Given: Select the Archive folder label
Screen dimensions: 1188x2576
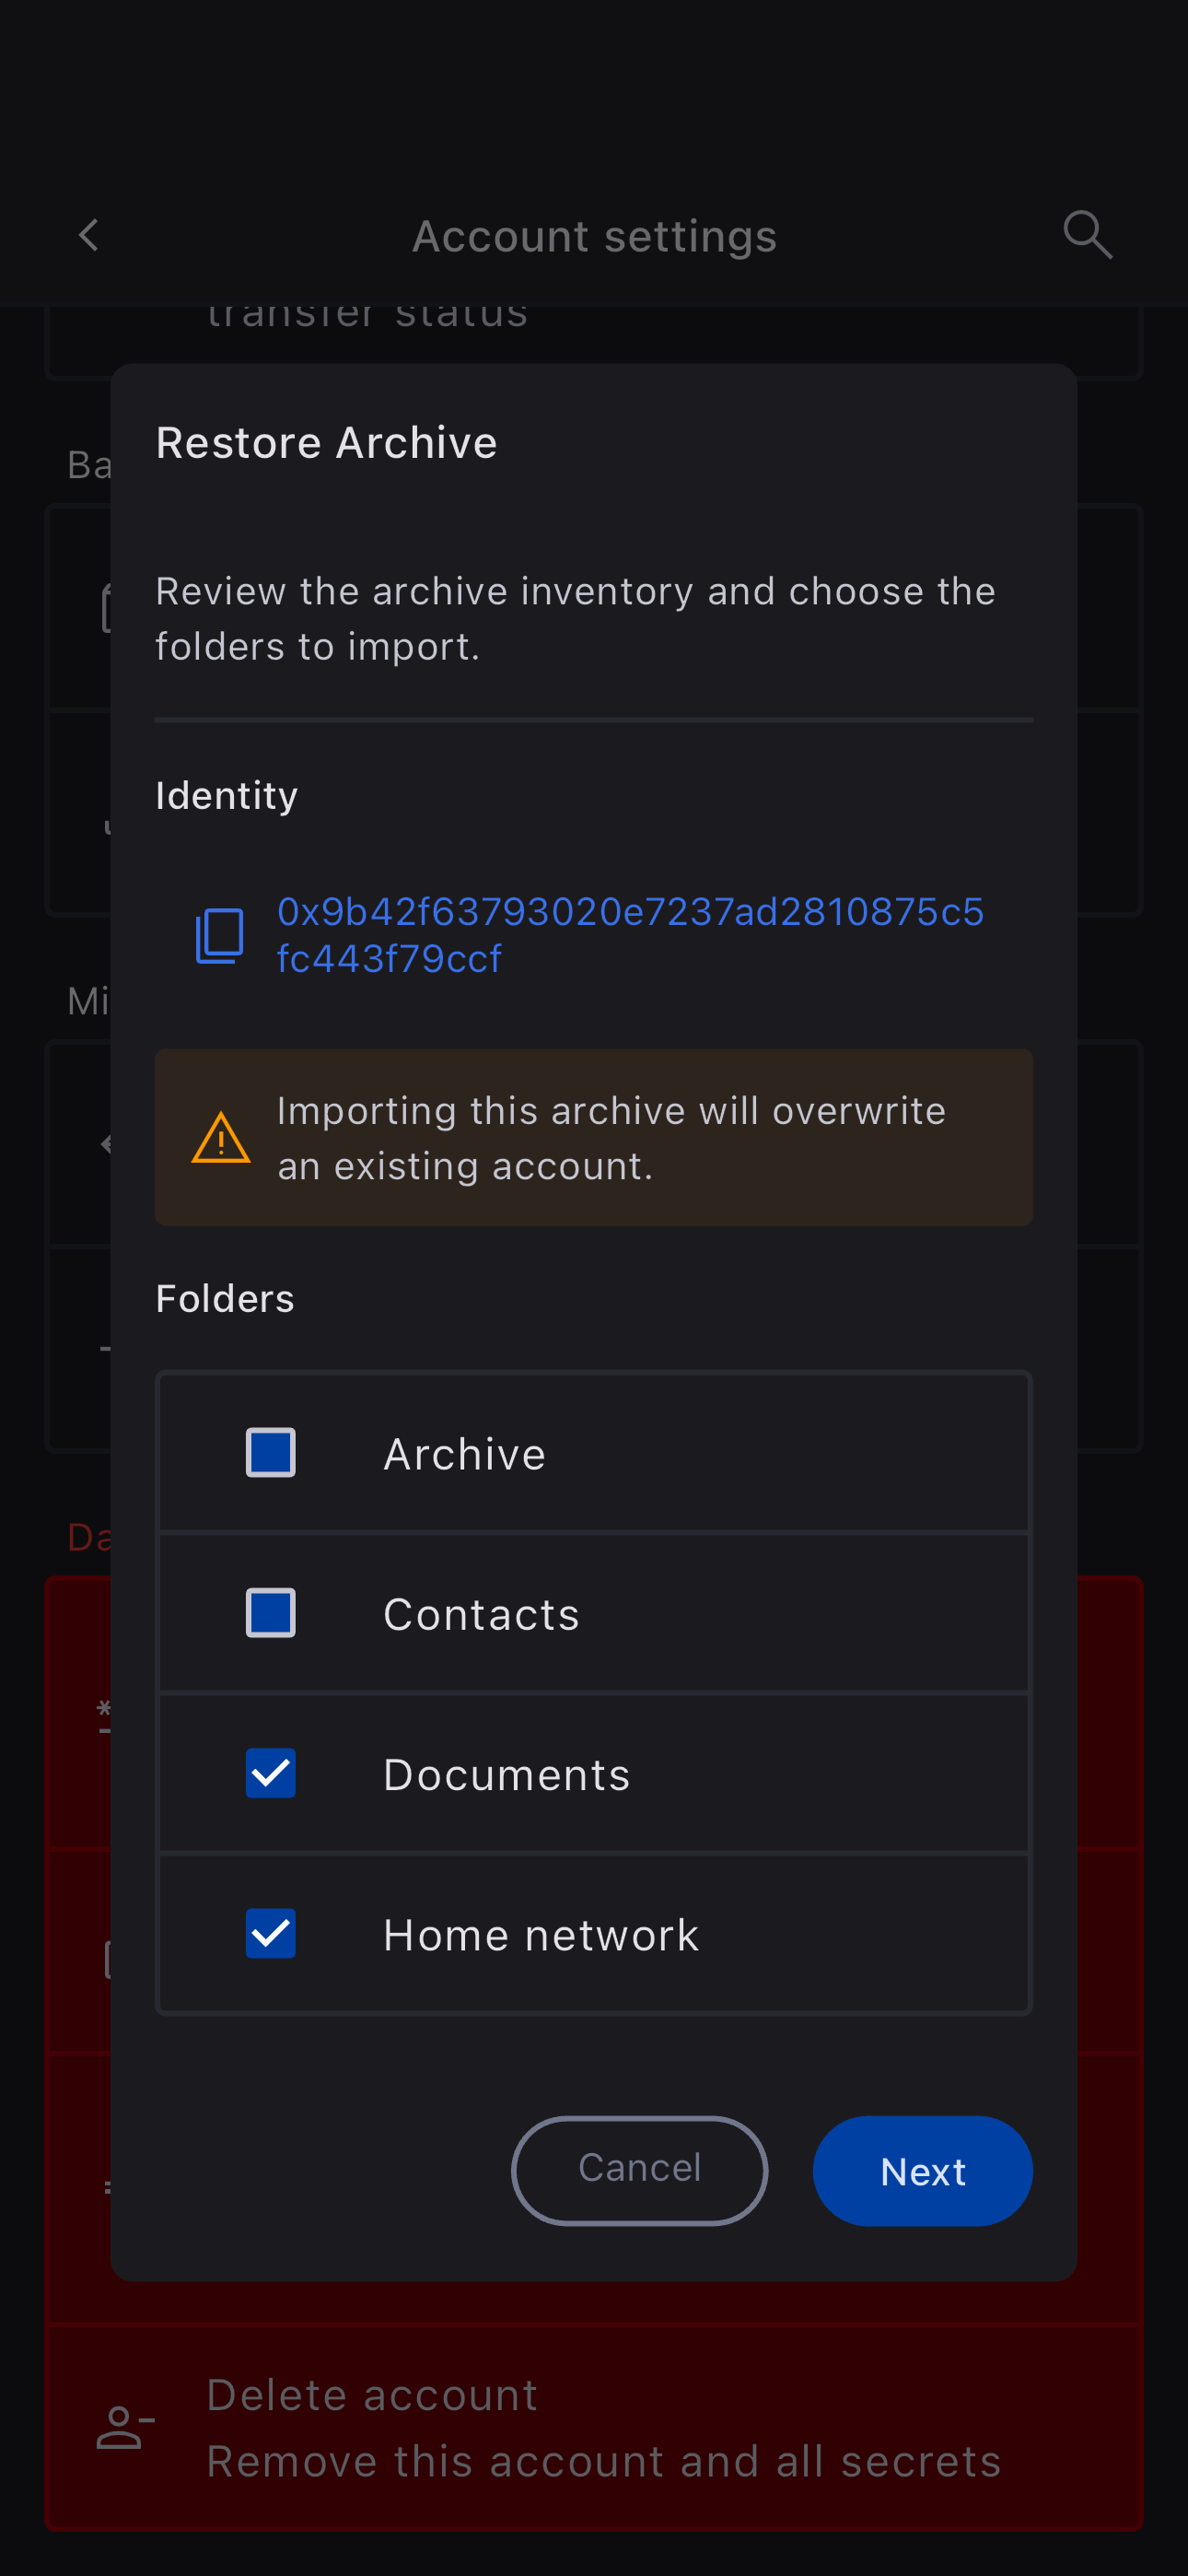Looking at the screenshot, I should [465, 1454].
